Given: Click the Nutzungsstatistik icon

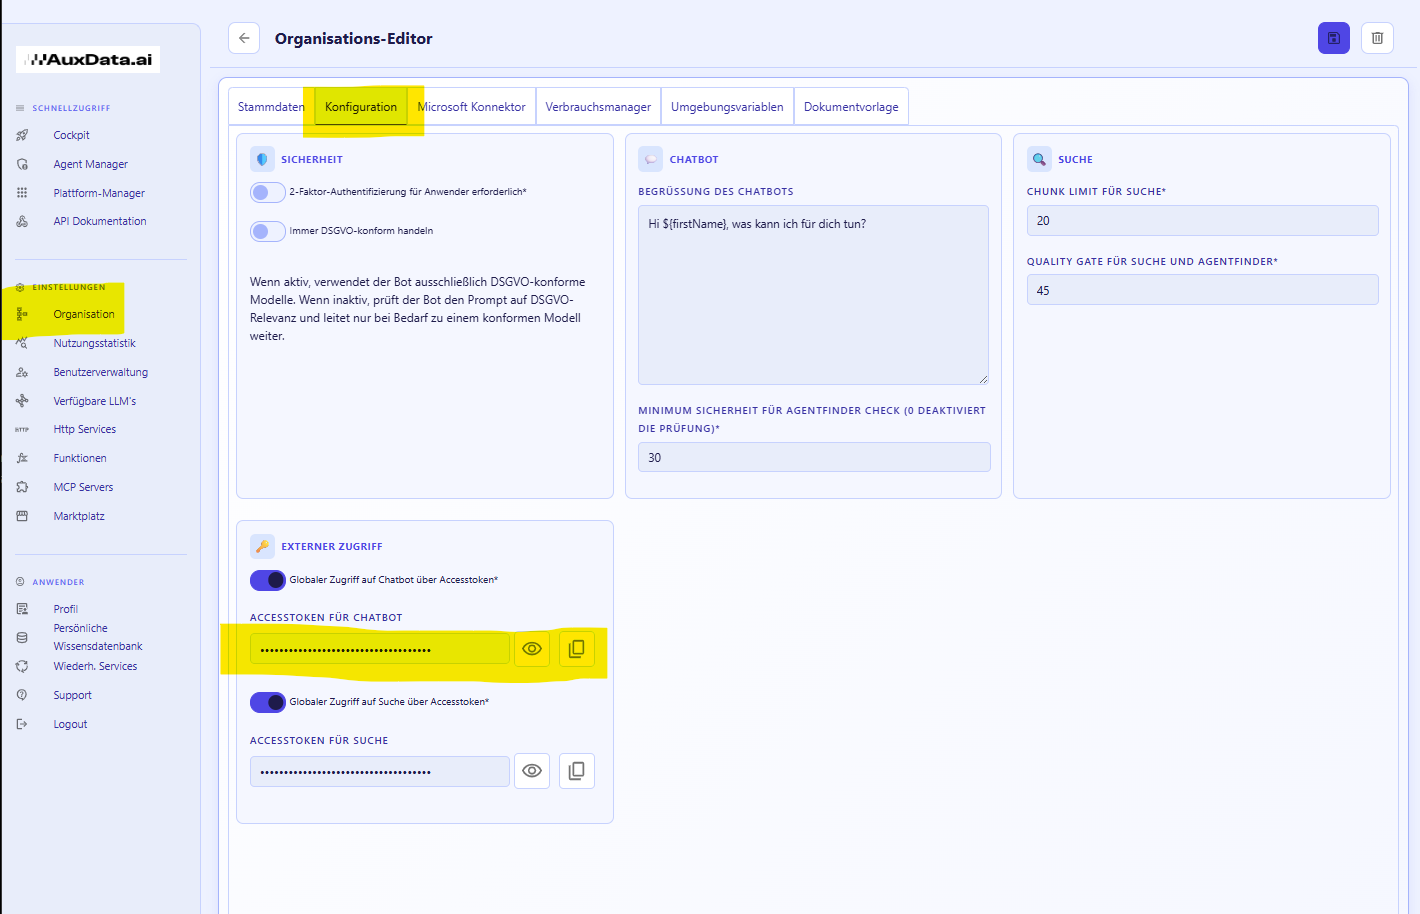Looking at the screenshot, I should pos(22,343).
